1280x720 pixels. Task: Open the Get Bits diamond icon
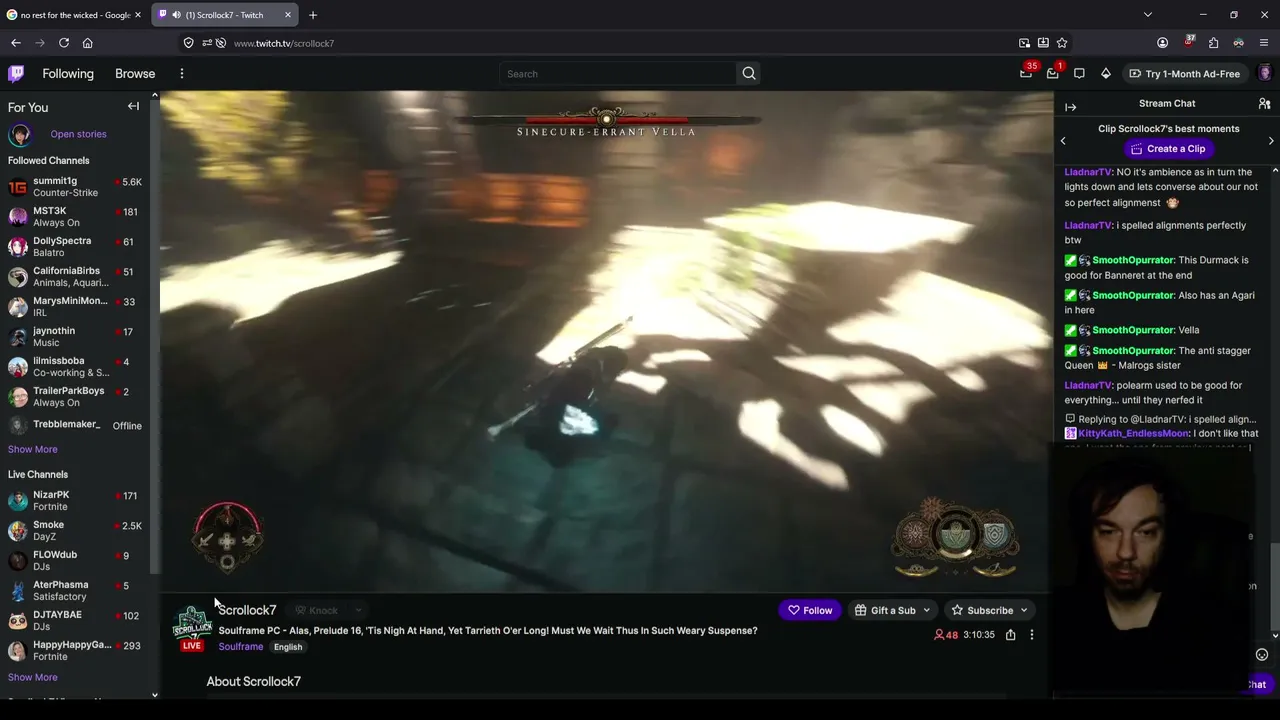(x=1106, y=74)
